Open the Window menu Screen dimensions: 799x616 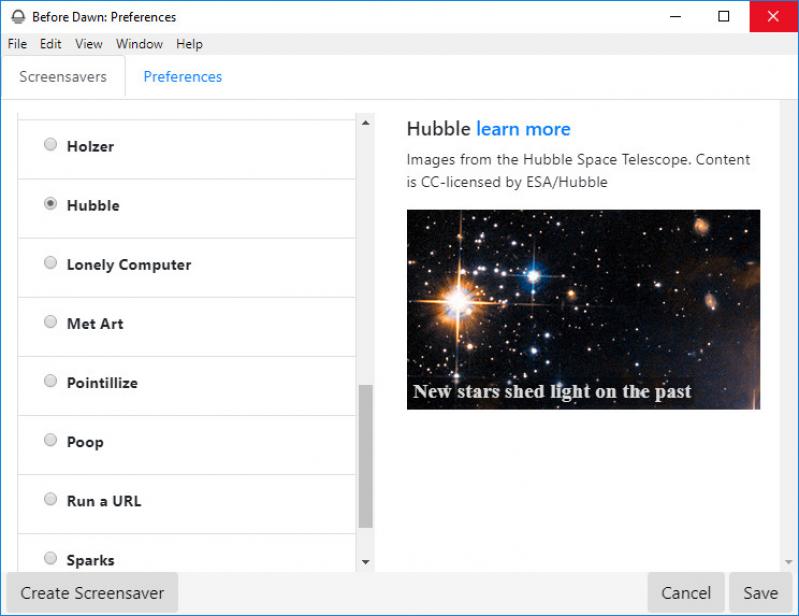139,44
